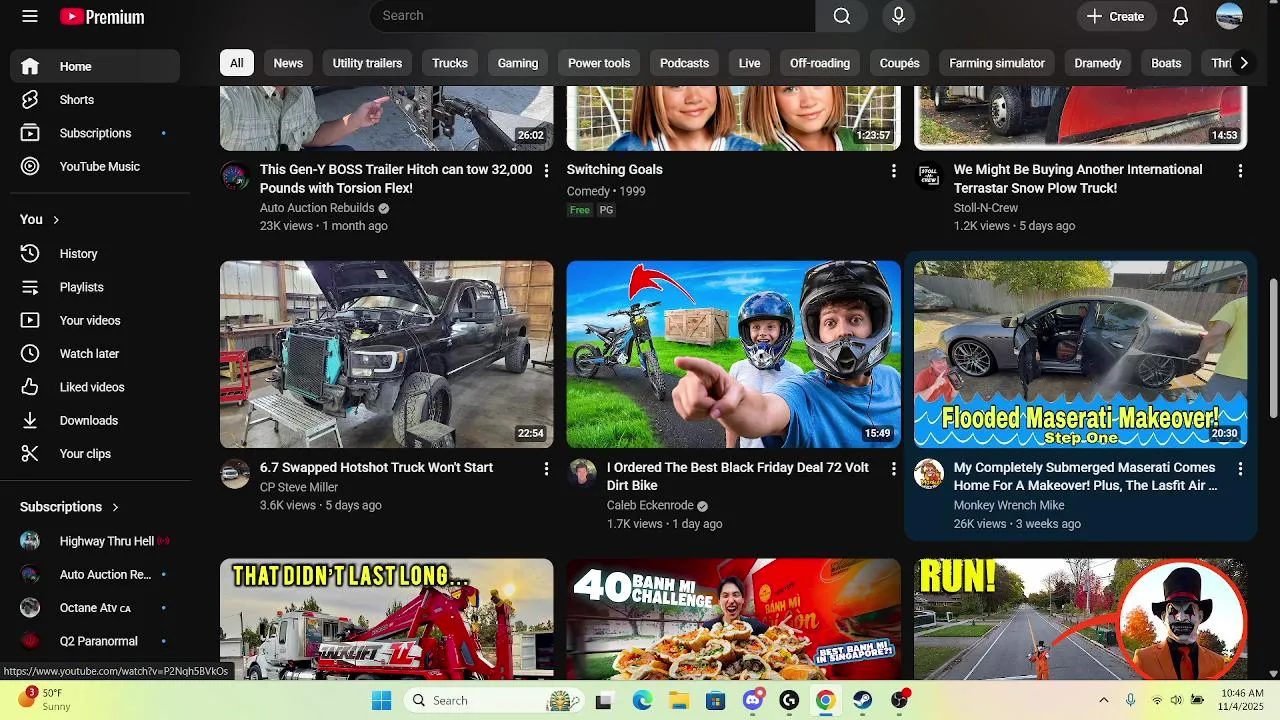Image resolution: width=1280 pixels, height=720 pixels.
Task: Open the notifications bell
Action: (1180, 16)
